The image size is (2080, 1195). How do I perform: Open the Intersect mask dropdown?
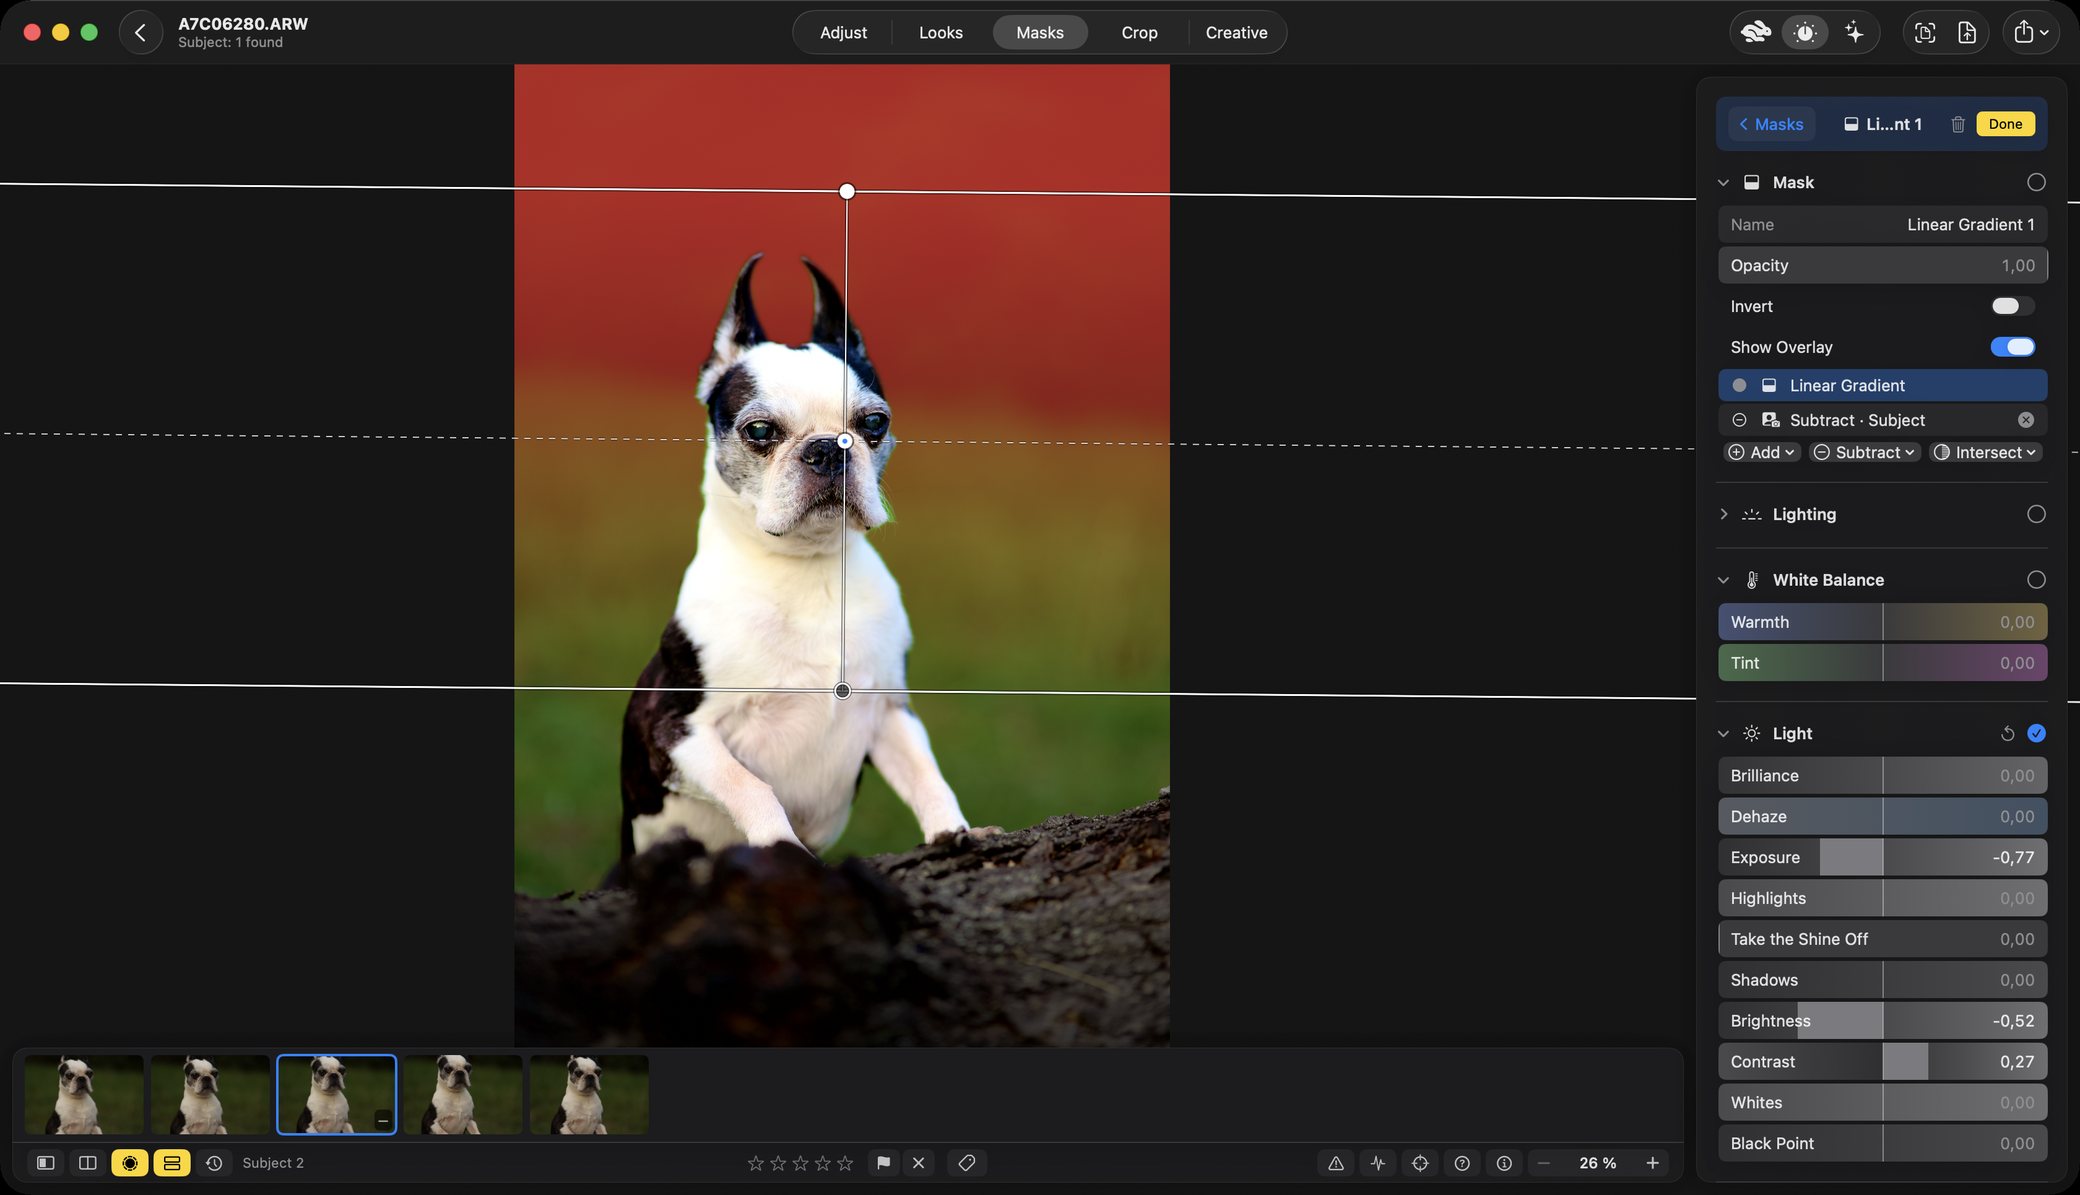coord(1985,452)
